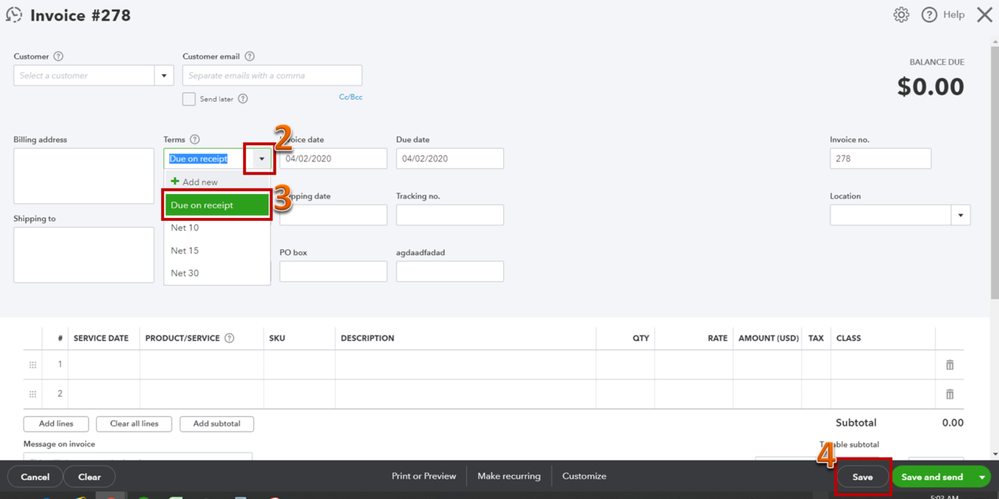Viewport: 999px width, 499px height.
Task: Click the Customer email input field
Action: tap(272, 75)
